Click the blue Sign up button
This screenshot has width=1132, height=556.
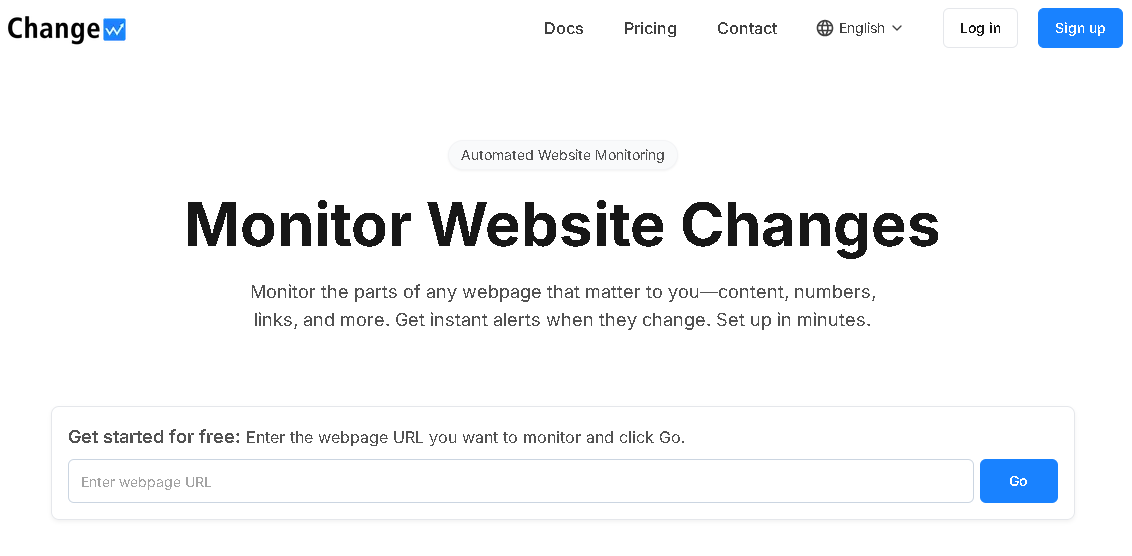1080,28
